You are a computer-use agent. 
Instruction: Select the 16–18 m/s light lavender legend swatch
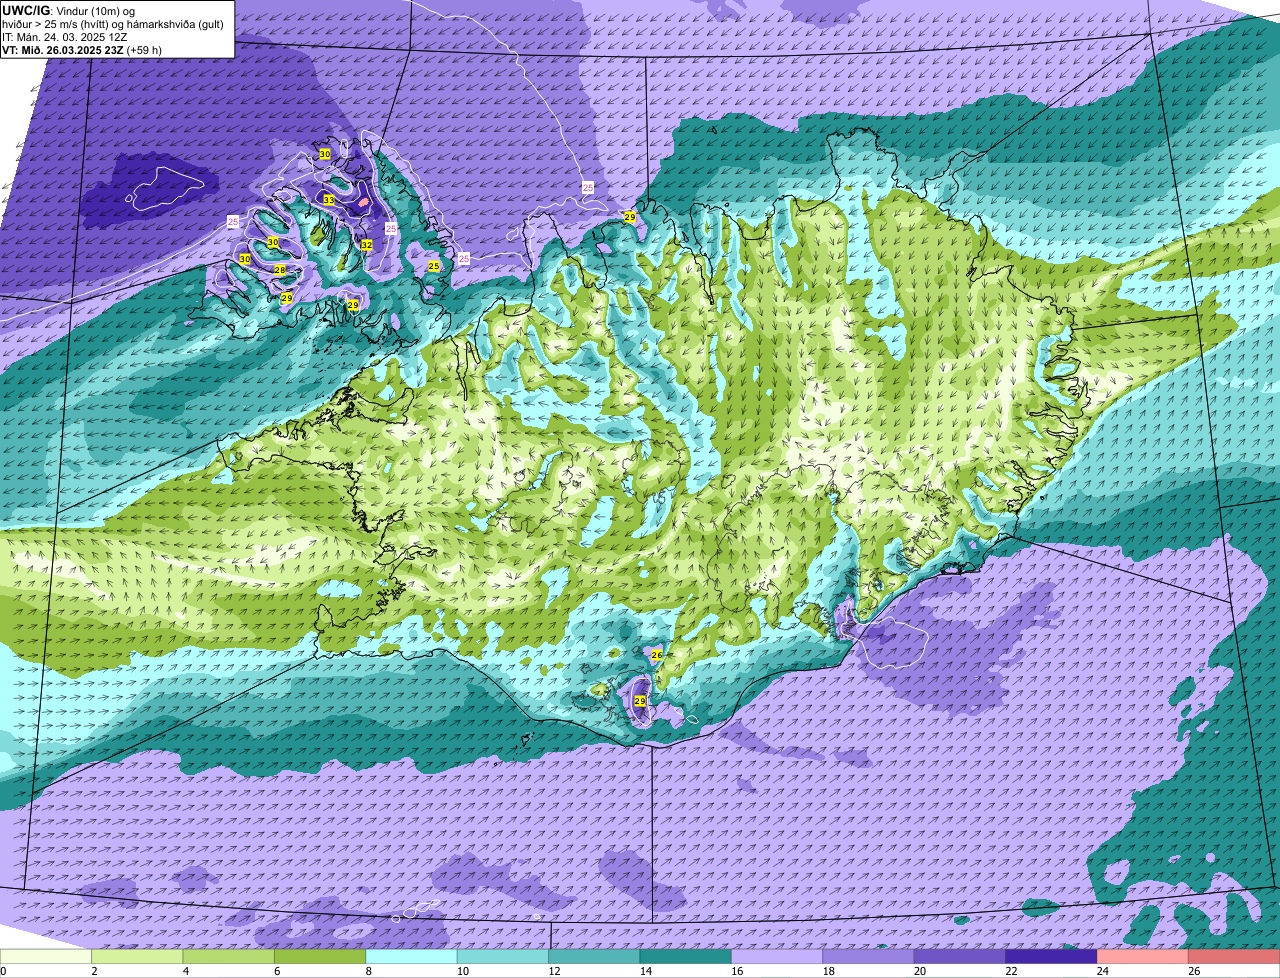777,957
